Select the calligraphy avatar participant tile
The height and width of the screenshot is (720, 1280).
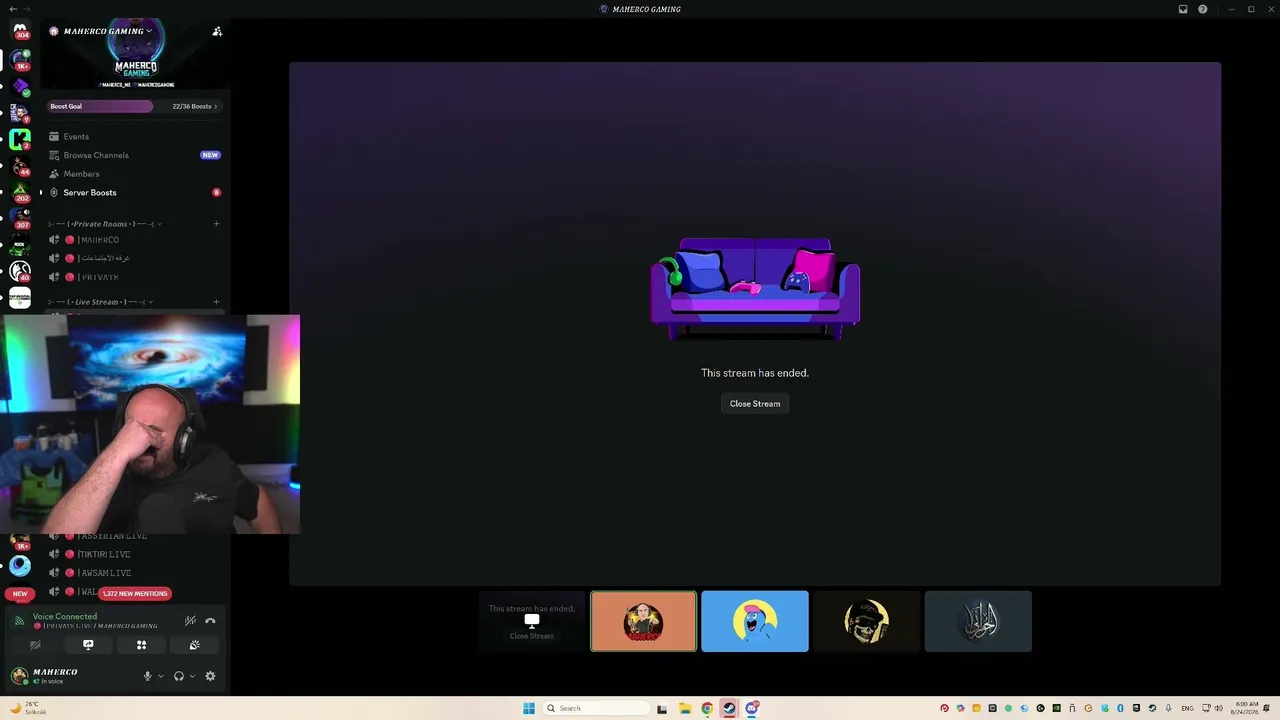coord(978,621)
